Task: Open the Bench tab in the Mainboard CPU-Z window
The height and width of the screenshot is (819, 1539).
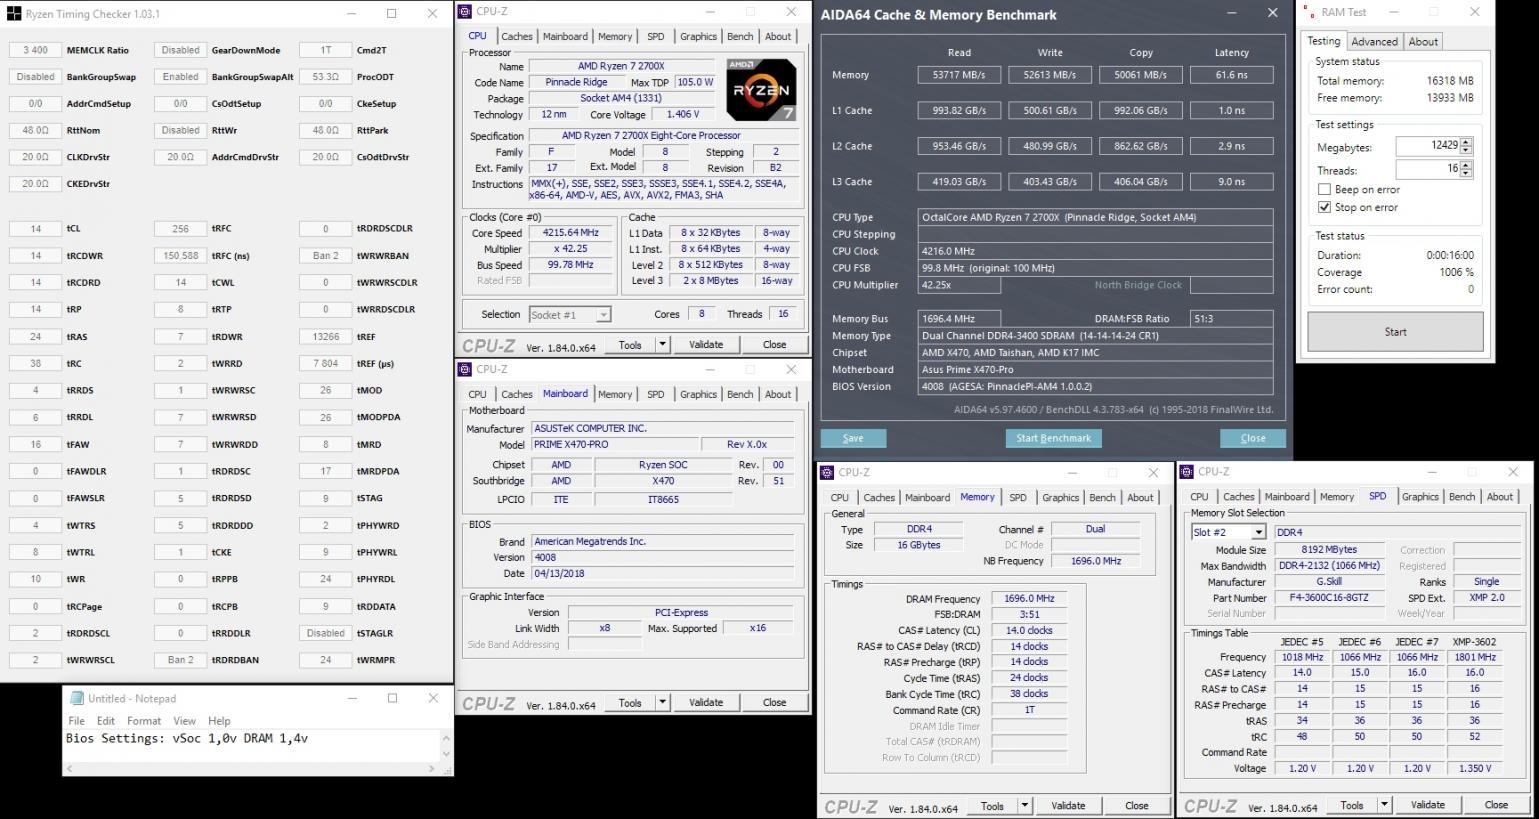Action: coord(740,394)
